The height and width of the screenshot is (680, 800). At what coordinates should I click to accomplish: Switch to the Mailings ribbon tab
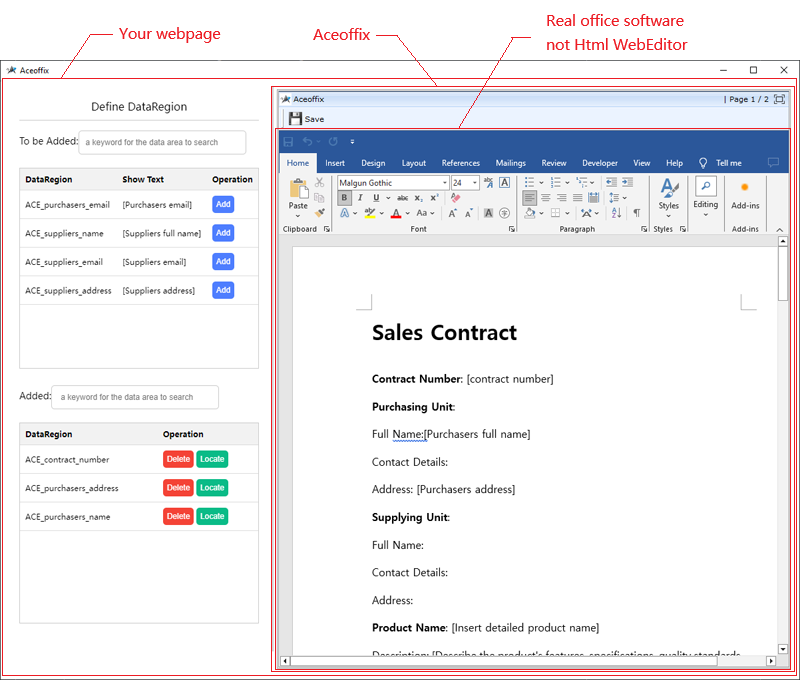[511, 163]
